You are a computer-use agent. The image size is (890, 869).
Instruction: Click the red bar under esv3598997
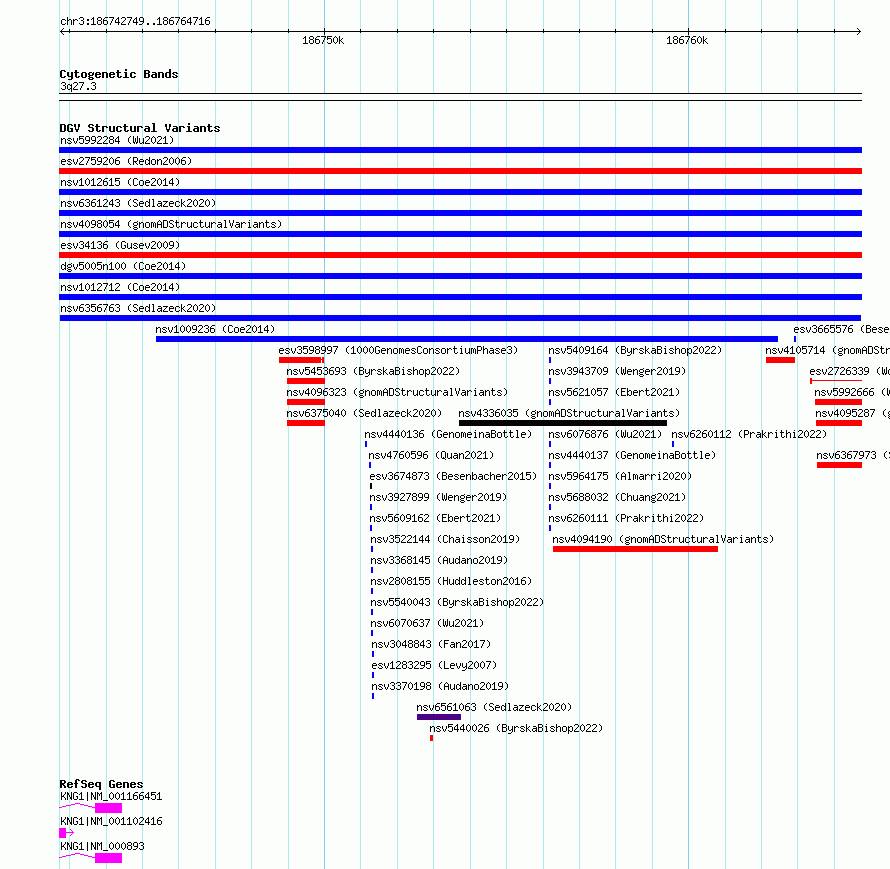point(301,360)
